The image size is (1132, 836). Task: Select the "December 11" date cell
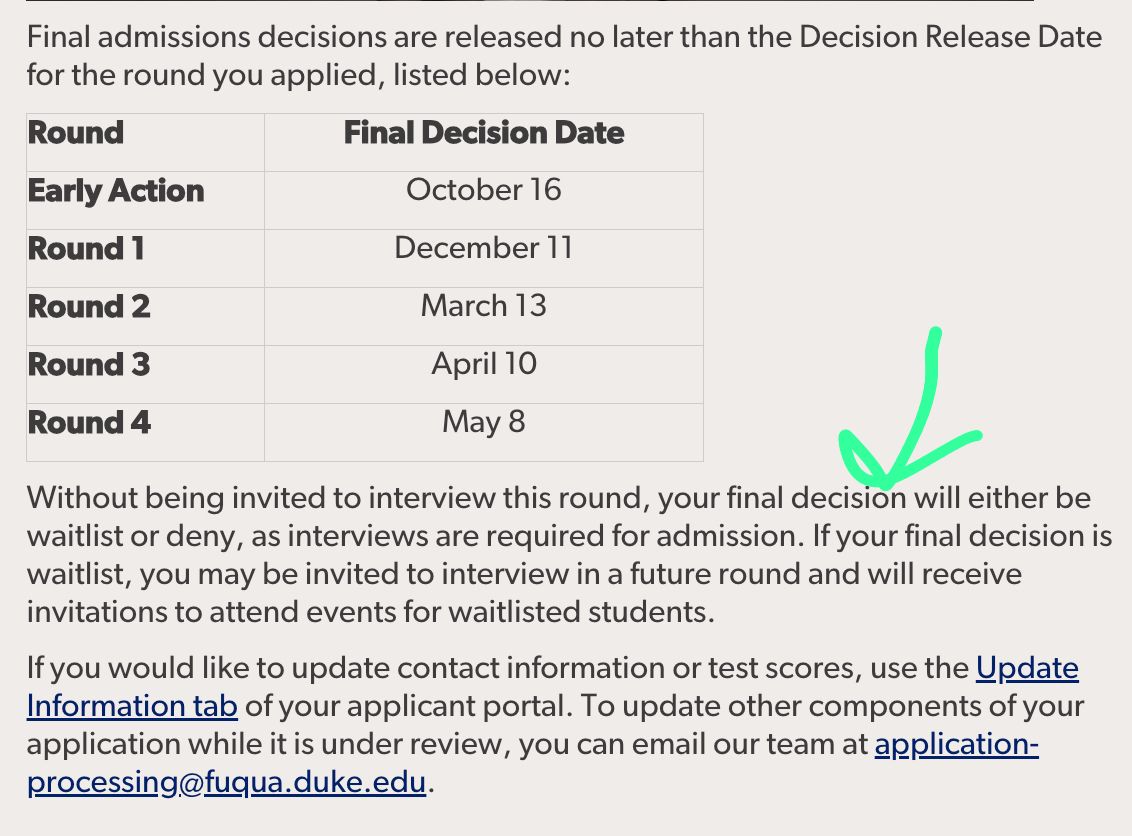click(x=484, y=248)
